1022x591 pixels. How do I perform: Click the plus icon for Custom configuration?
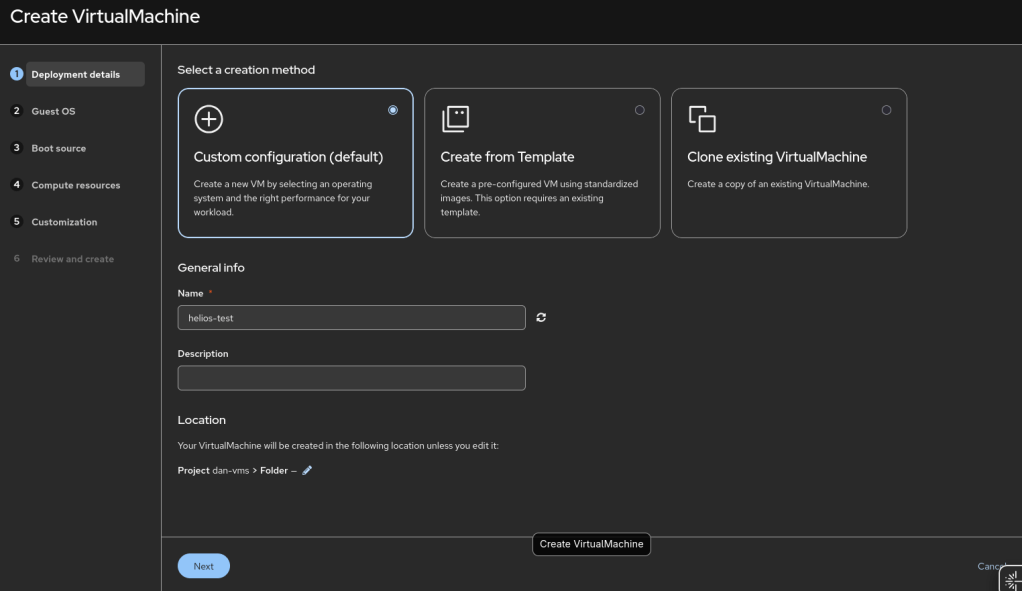point(209,119)
